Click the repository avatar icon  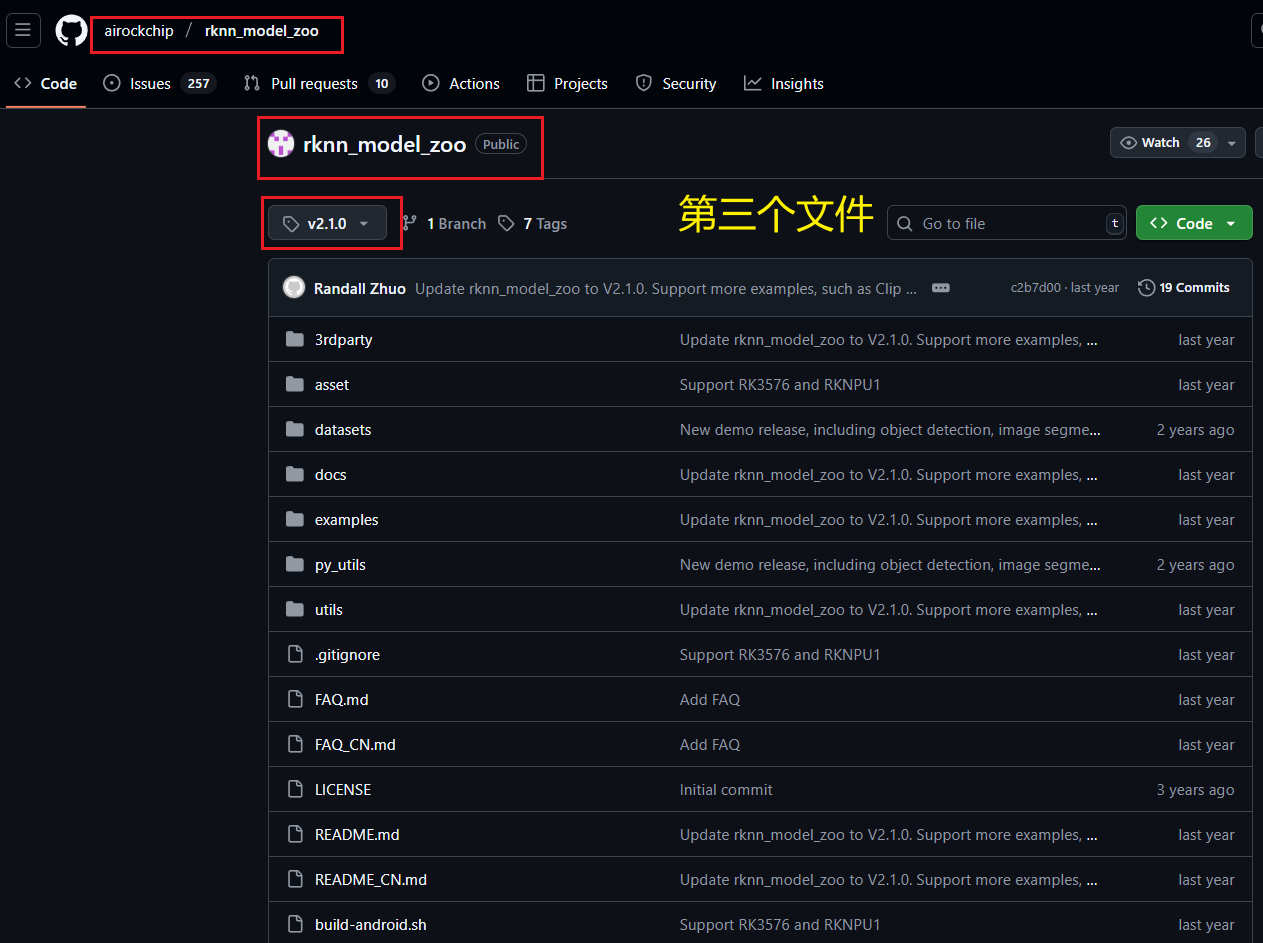[x=281, y=144]
